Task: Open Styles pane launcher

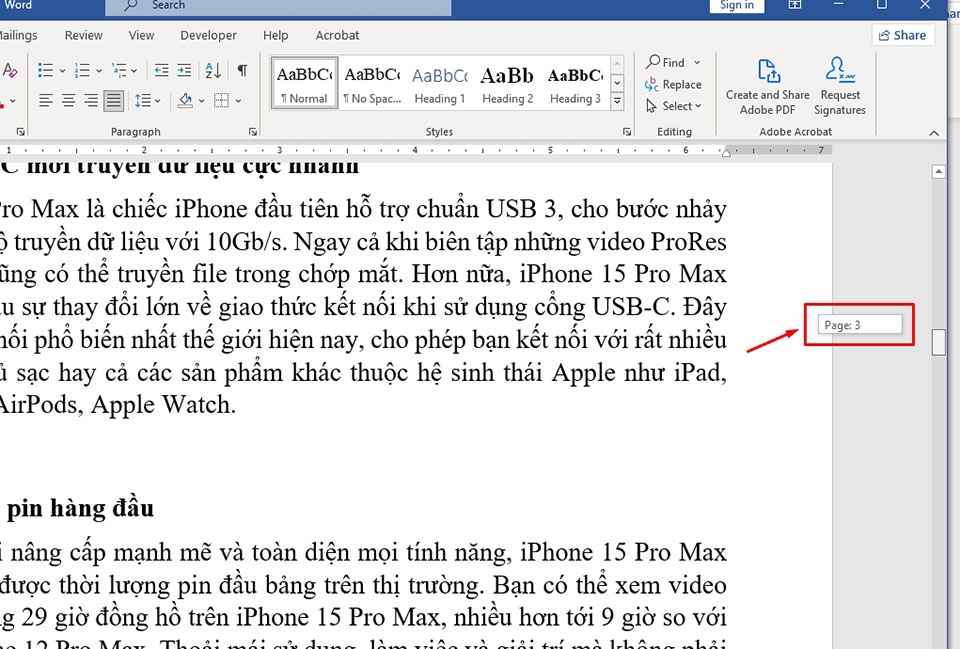Action: [627, 132]
